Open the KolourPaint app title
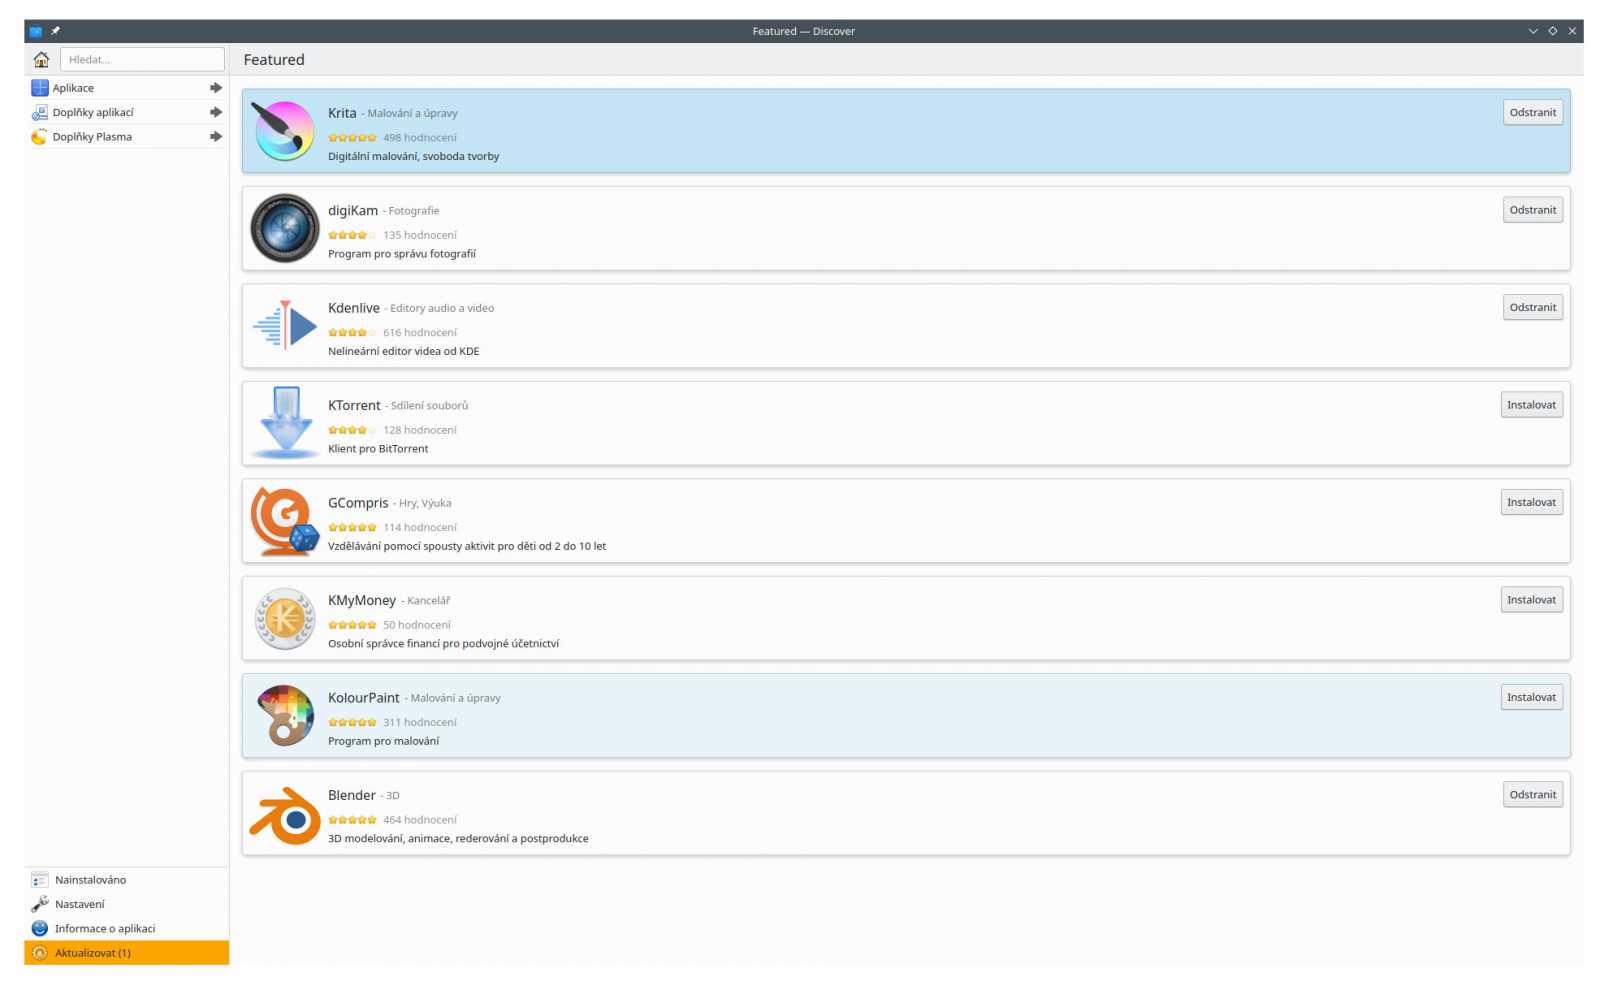Viewport: 1600px width, 990px height. (364, 698)
